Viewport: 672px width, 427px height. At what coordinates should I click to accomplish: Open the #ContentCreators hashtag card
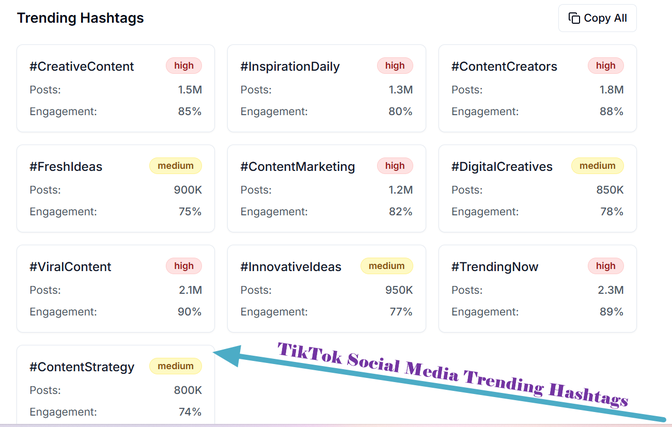point(537,89)
